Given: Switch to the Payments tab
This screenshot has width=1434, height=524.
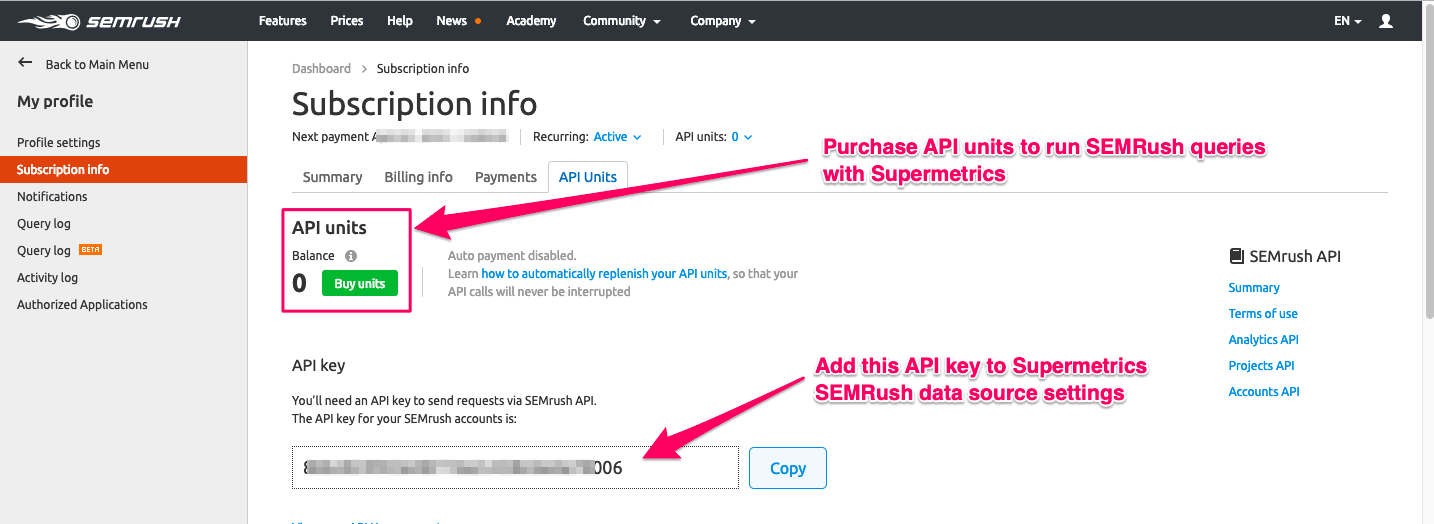Looking at the screenshot, I should click(x=505, y=177).
